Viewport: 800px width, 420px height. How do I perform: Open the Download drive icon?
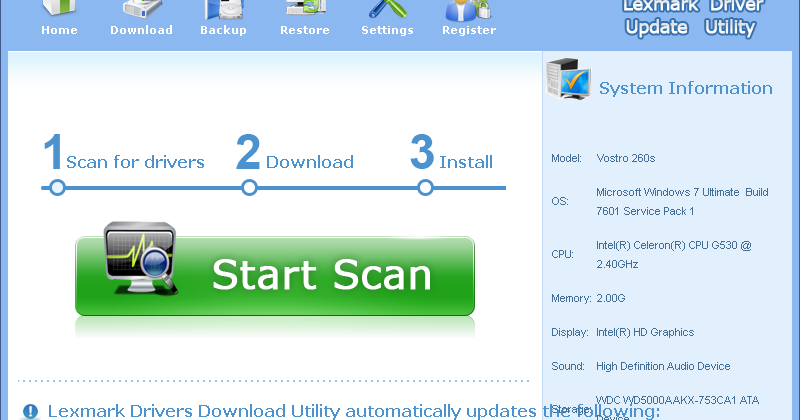(x=142, y=9)
